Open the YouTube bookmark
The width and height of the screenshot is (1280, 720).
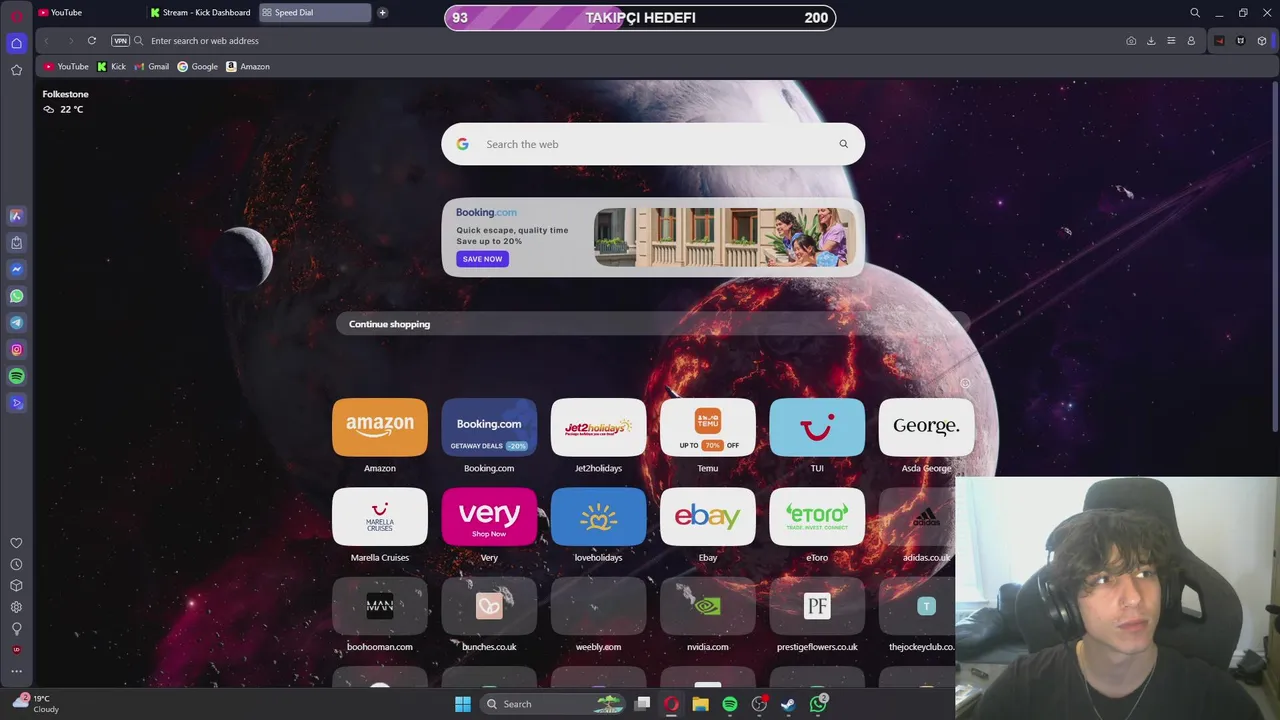pyautogui.click(x=66, y=67)
